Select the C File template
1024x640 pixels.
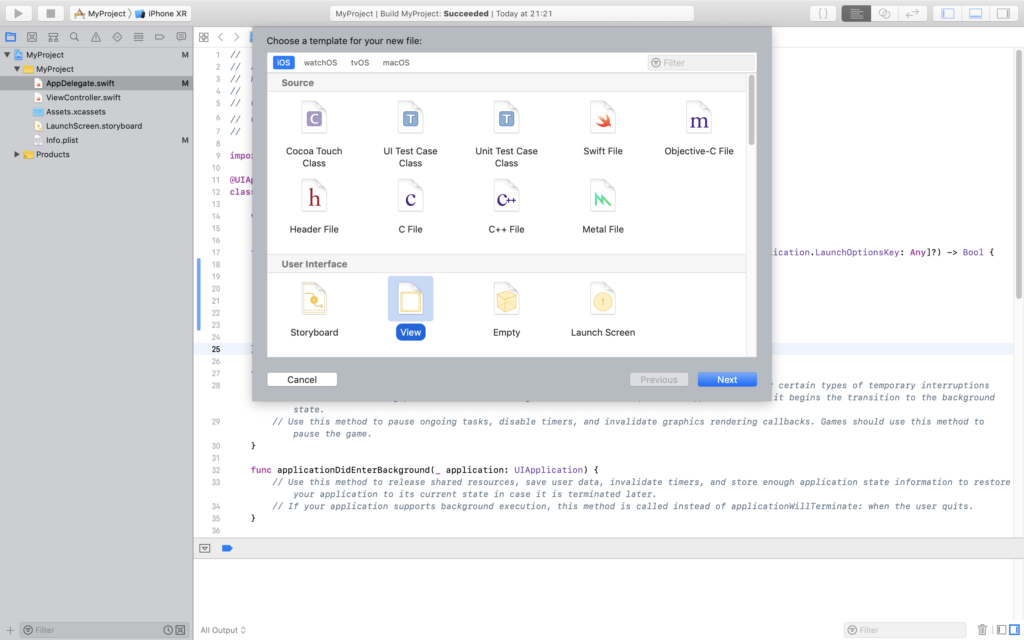[x=410, y=207]
